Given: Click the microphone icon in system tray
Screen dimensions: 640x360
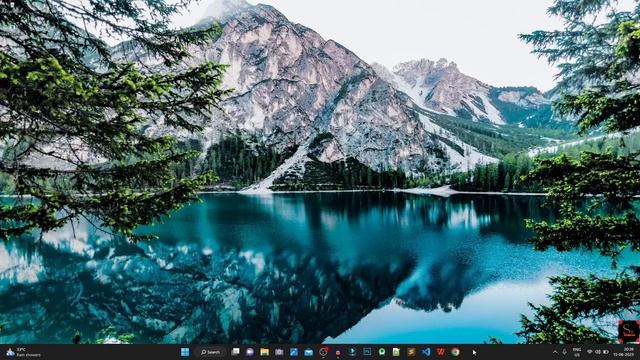Looking at the screenshot, I should tap(564, 352).
